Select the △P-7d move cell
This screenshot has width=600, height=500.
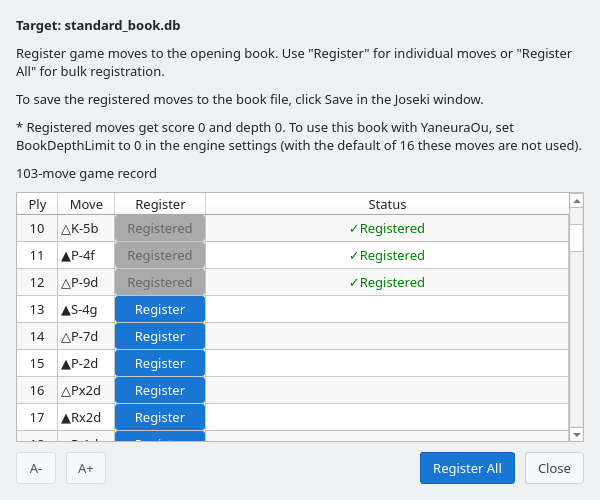pyautogui.click(x=86, y=336)
